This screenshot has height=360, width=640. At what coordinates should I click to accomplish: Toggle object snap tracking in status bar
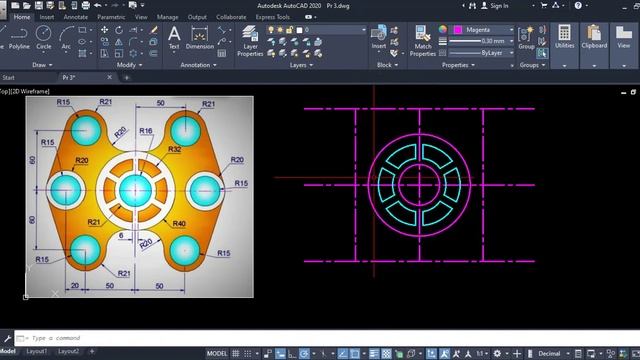(x=342, y=353)
